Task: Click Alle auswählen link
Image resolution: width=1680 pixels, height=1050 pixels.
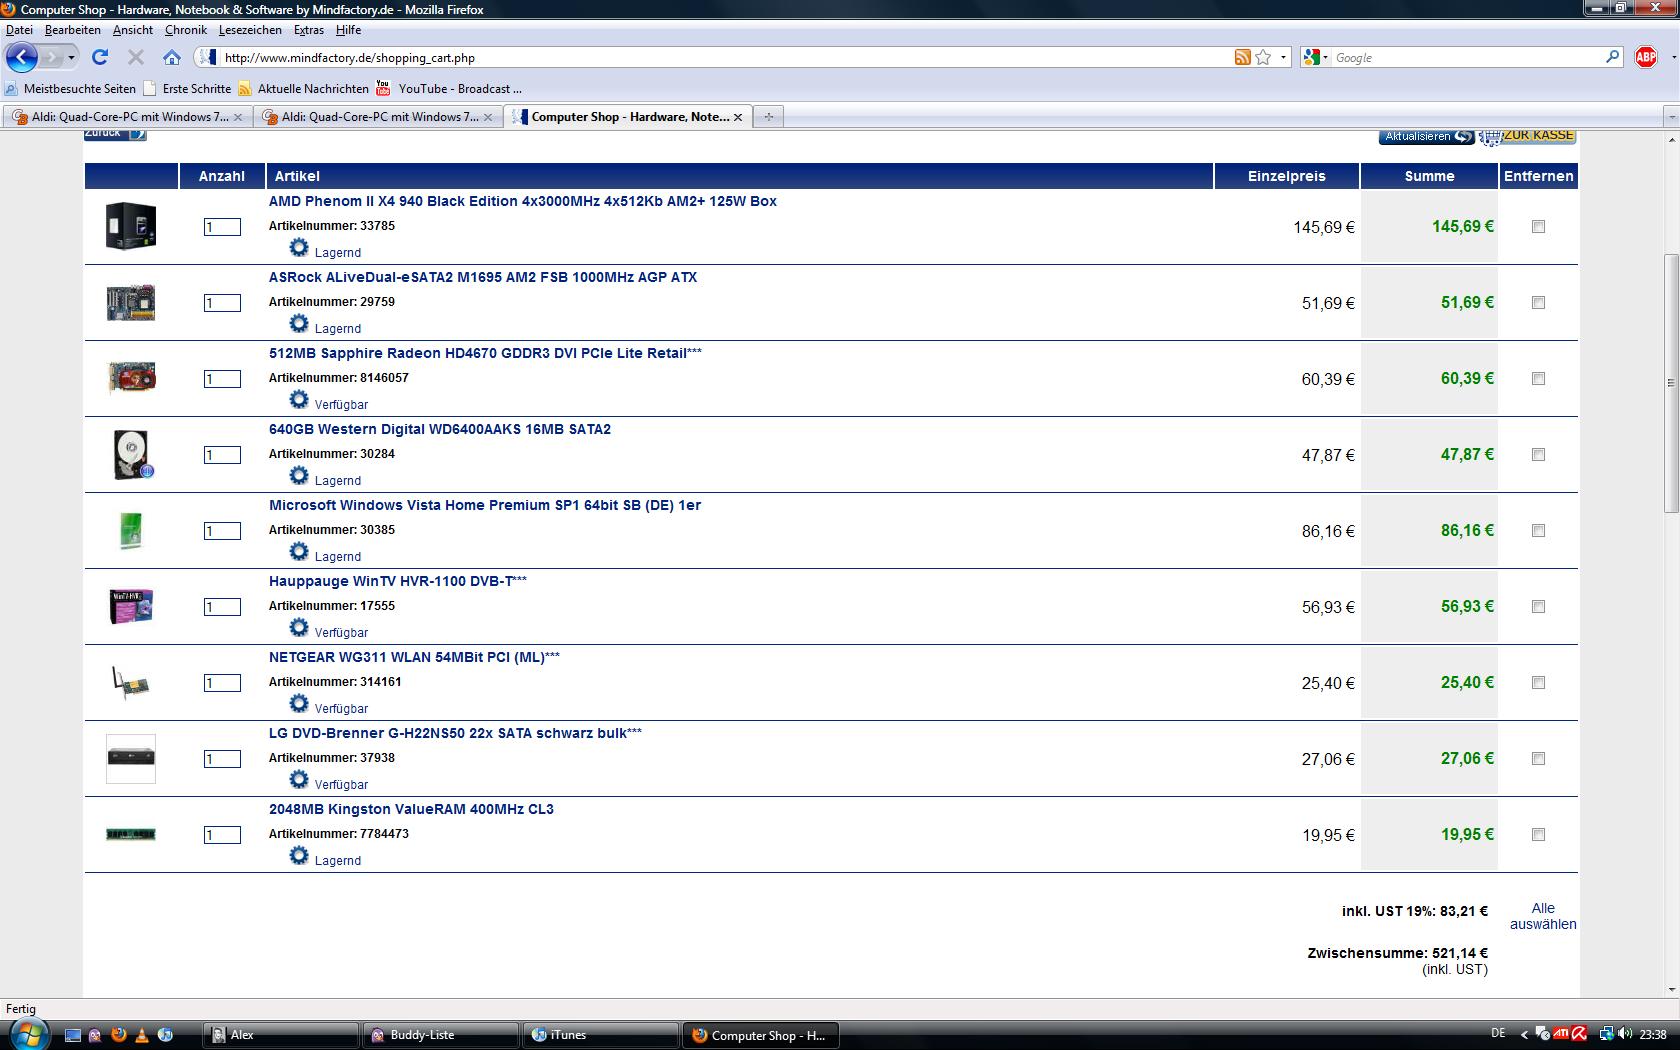Action: 1543,916
